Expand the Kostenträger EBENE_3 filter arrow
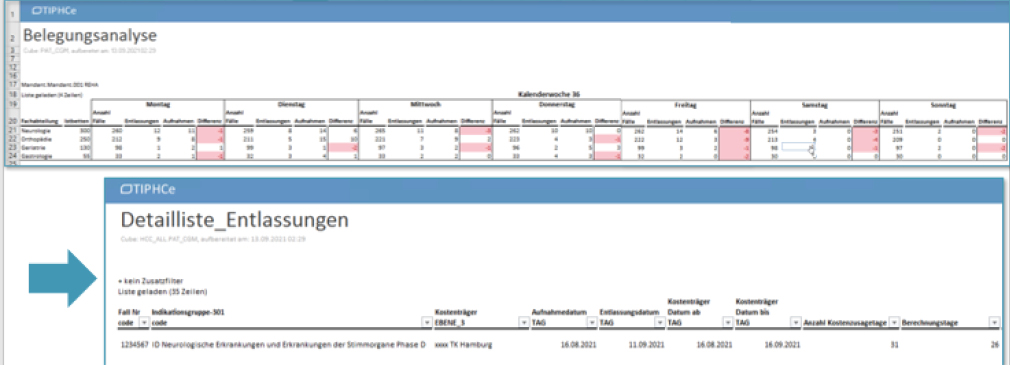 point(523,322)
